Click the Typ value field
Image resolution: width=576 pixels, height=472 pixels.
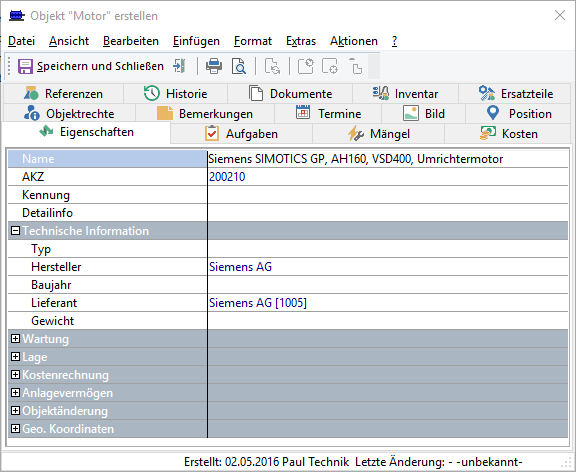[388, 249]
